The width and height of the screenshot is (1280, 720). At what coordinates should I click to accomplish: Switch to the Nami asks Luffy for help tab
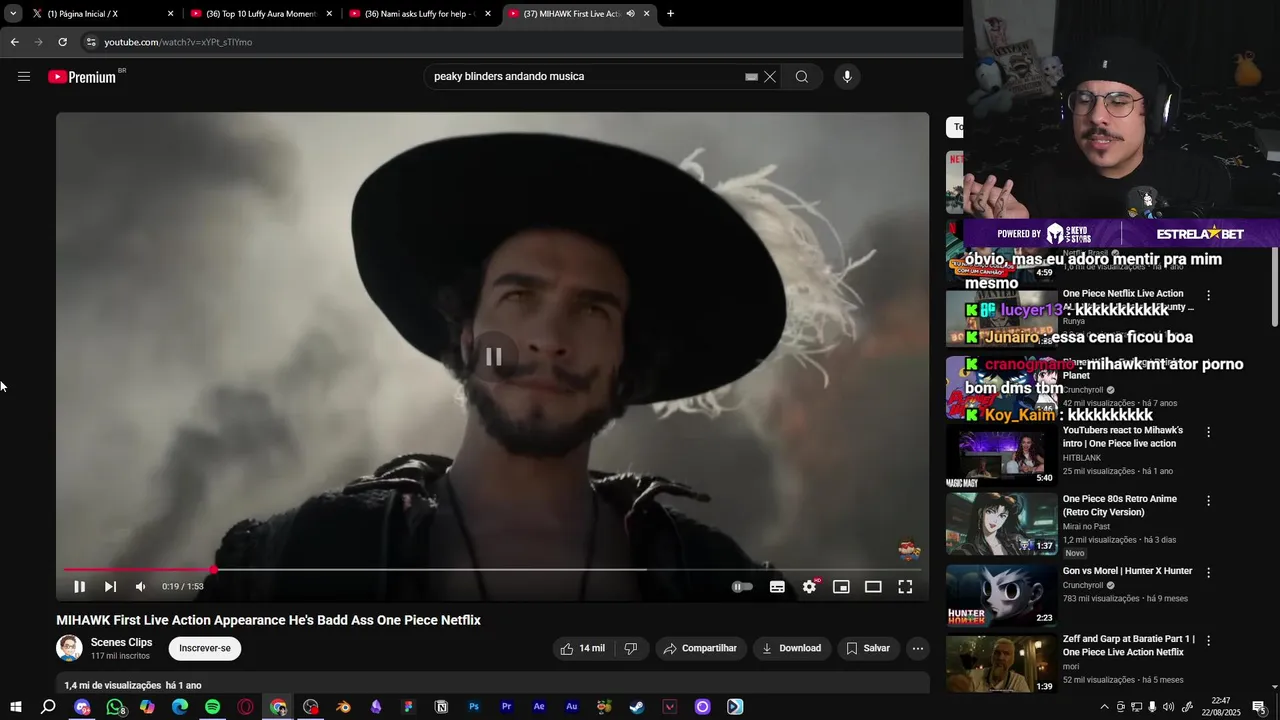pyautogui.click(x=420, y=14)
